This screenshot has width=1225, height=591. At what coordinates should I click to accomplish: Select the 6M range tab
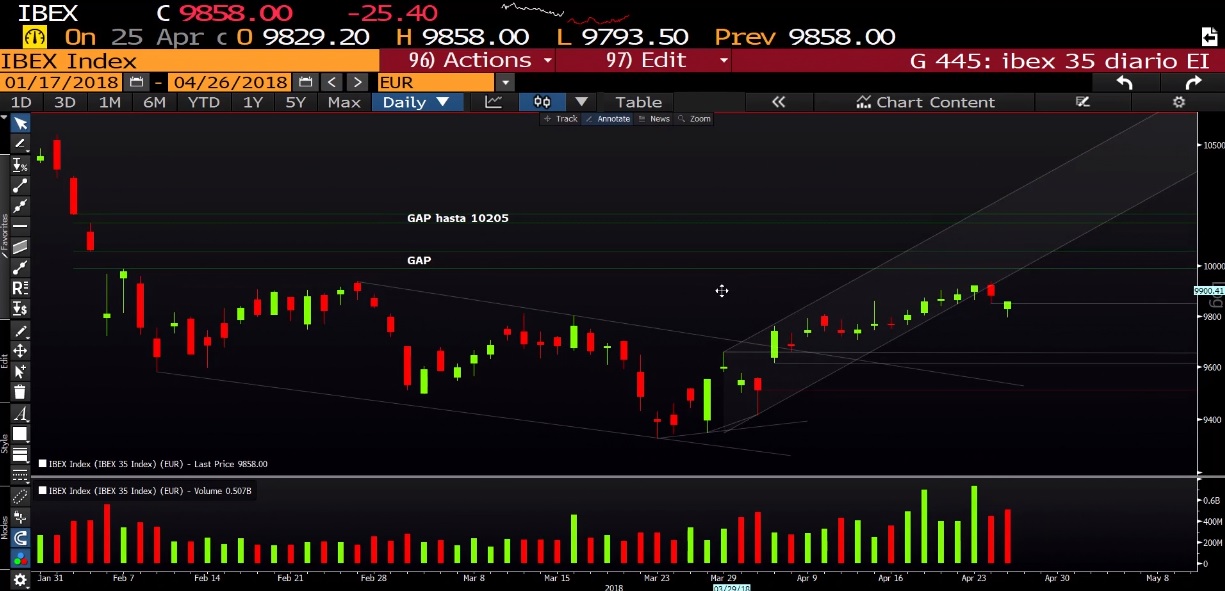154,102
